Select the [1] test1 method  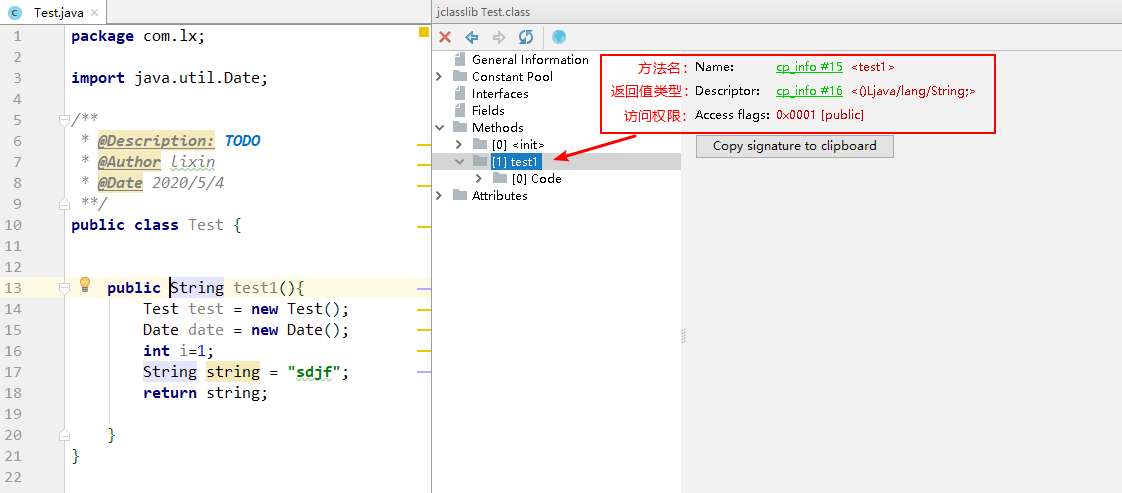point(515,162)
